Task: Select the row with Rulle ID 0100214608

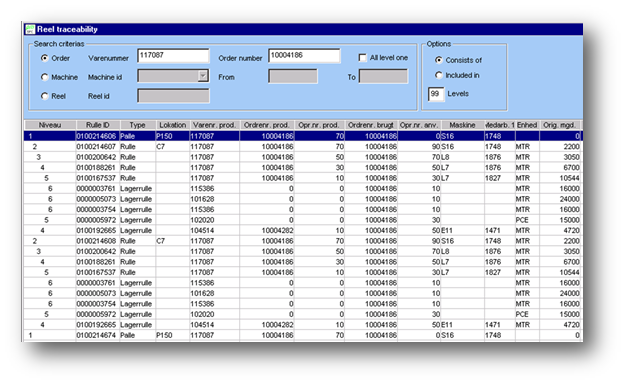Action: pos(303,241)
